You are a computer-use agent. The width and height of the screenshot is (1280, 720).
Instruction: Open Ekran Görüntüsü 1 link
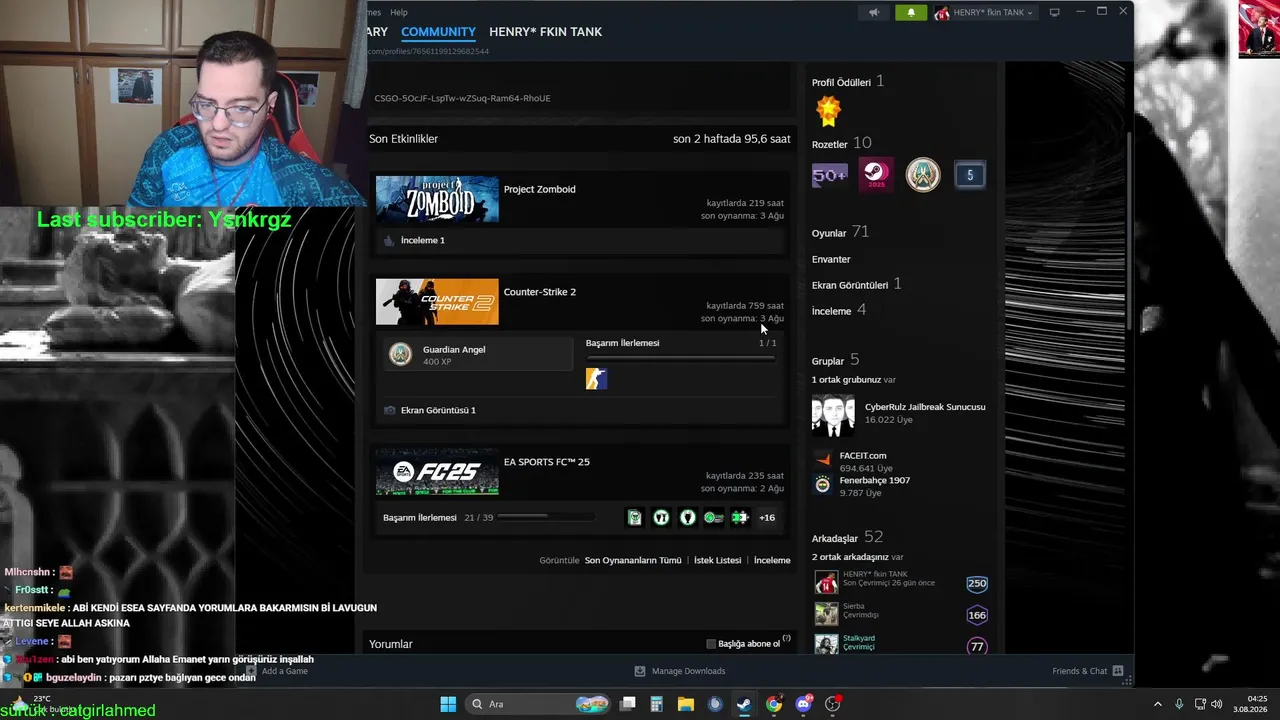[438, 410]
